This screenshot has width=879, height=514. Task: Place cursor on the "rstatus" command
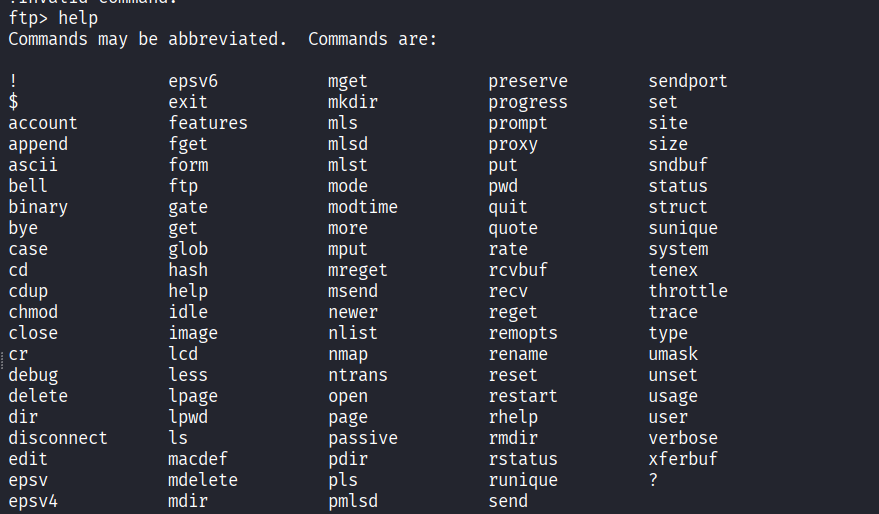click(522, 459)
